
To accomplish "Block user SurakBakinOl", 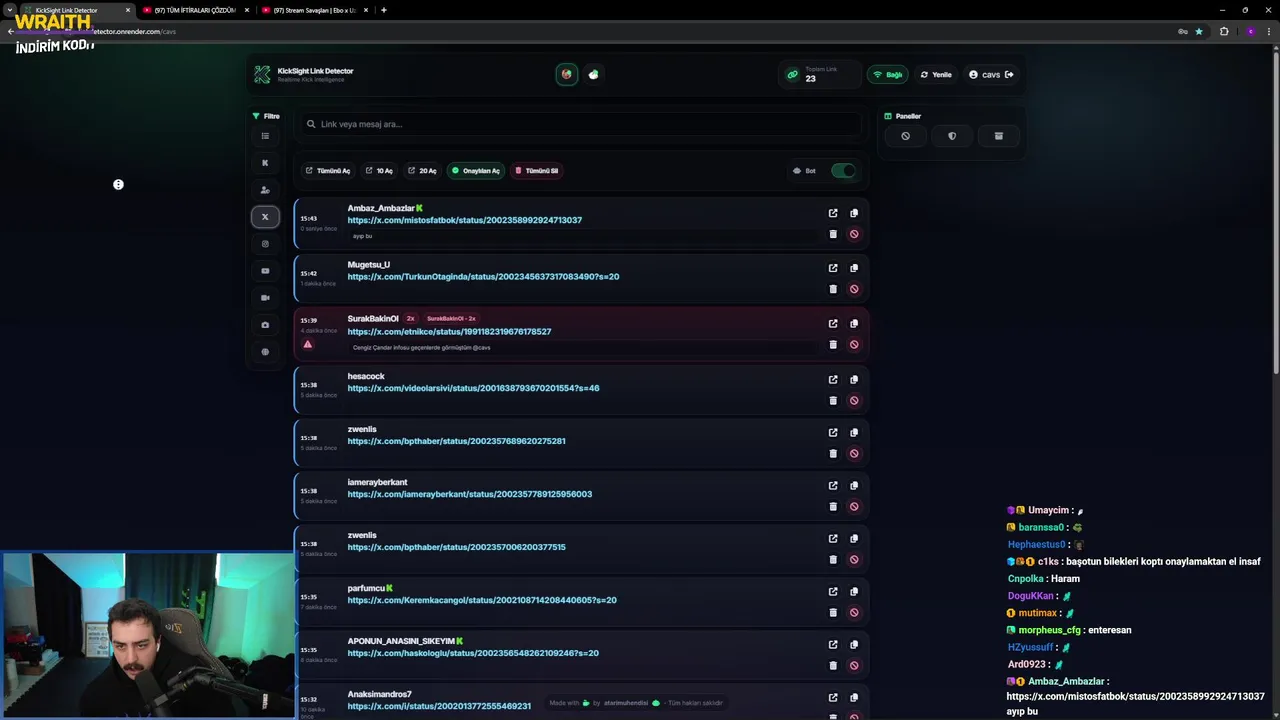I will click(x=854, y=344).
